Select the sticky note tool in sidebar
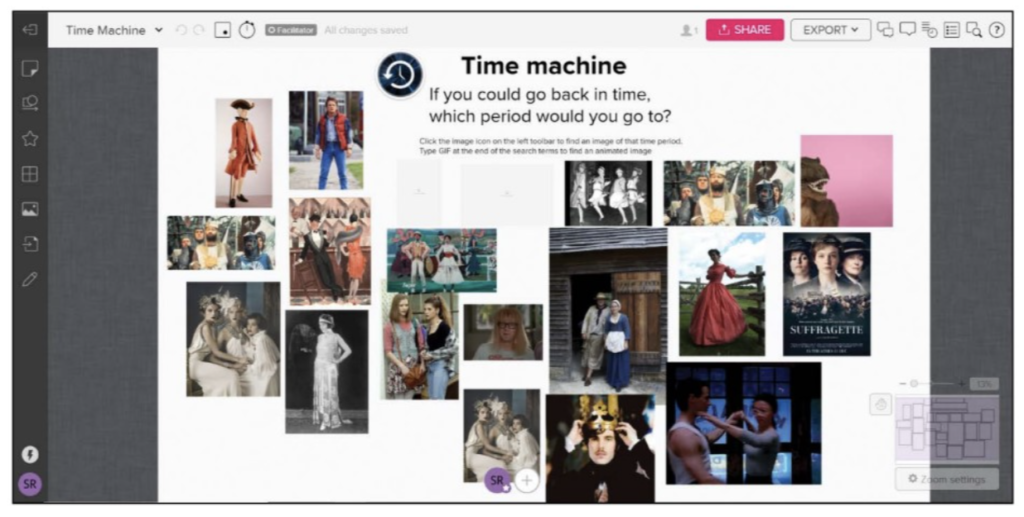 (x=30, y=68)
